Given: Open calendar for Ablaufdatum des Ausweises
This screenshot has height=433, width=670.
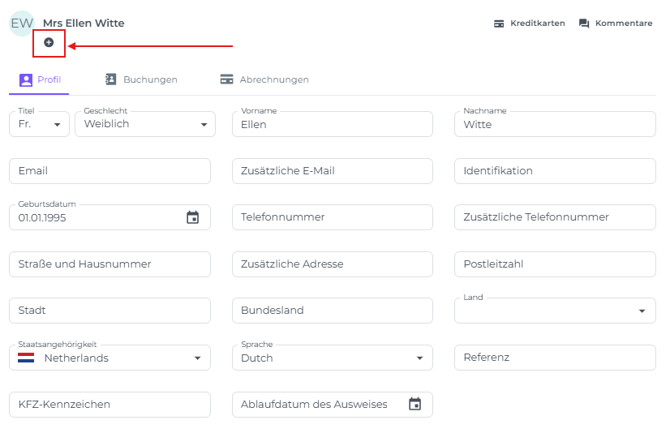Looking at the screenshot, I should click(415, 404).
